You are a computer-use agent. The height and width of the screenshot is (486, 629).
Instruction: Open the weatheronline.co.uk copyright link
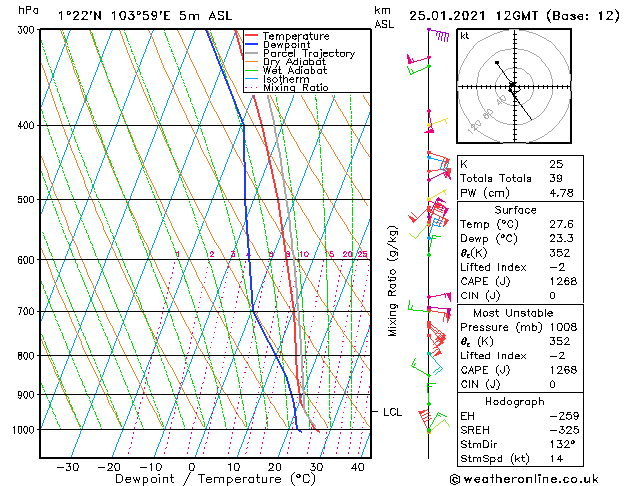tap(539, 477)
